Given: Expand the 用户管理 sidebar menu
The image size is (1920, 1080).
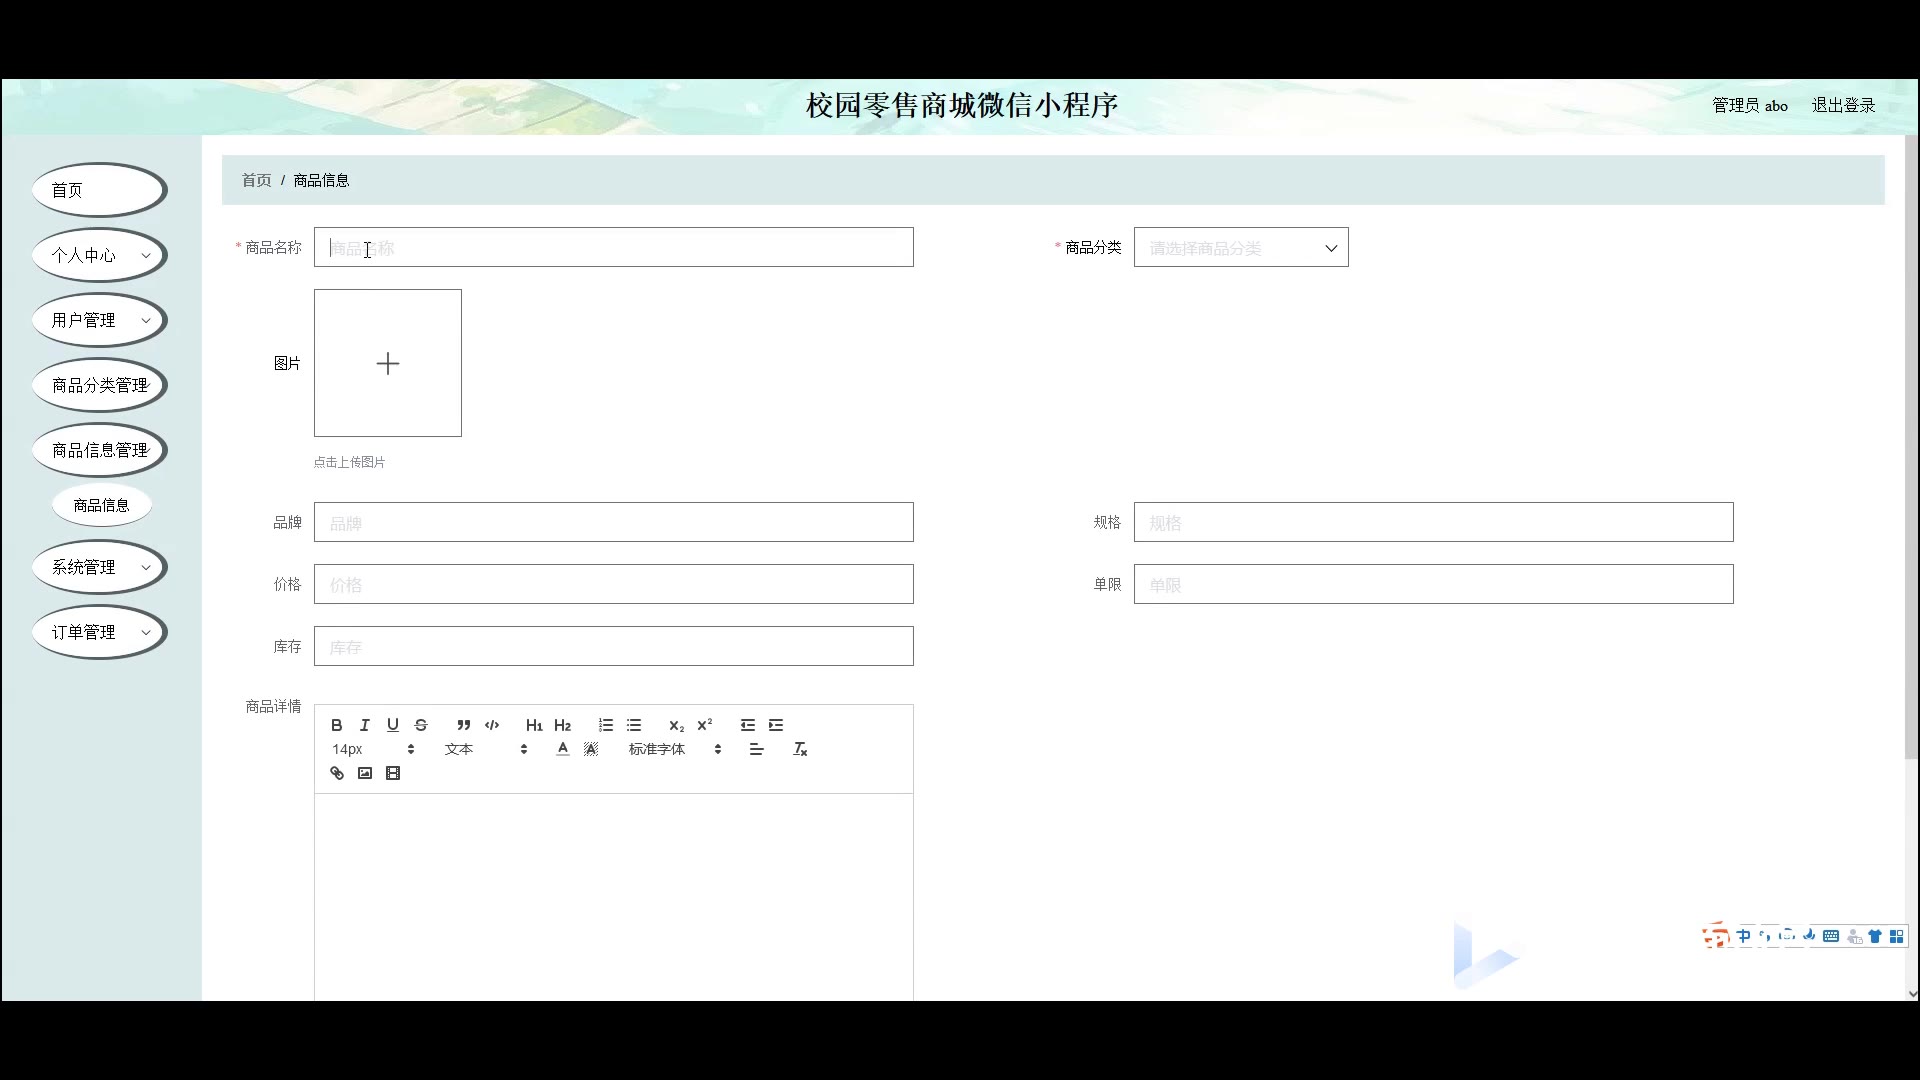Looking at the screenshot, I should point(99,320).
